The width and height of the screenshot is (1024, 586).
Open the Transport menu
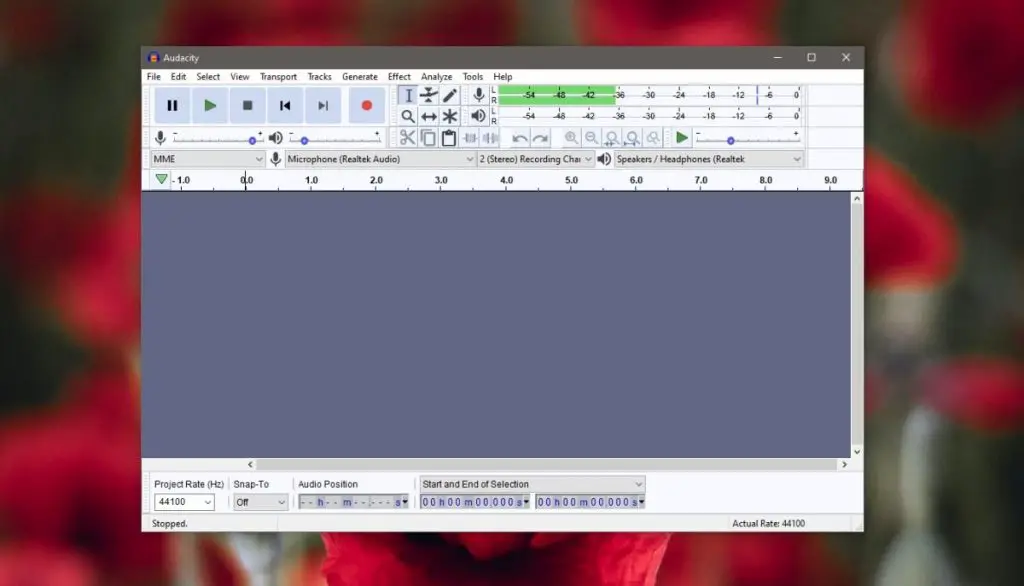(278, 76)
